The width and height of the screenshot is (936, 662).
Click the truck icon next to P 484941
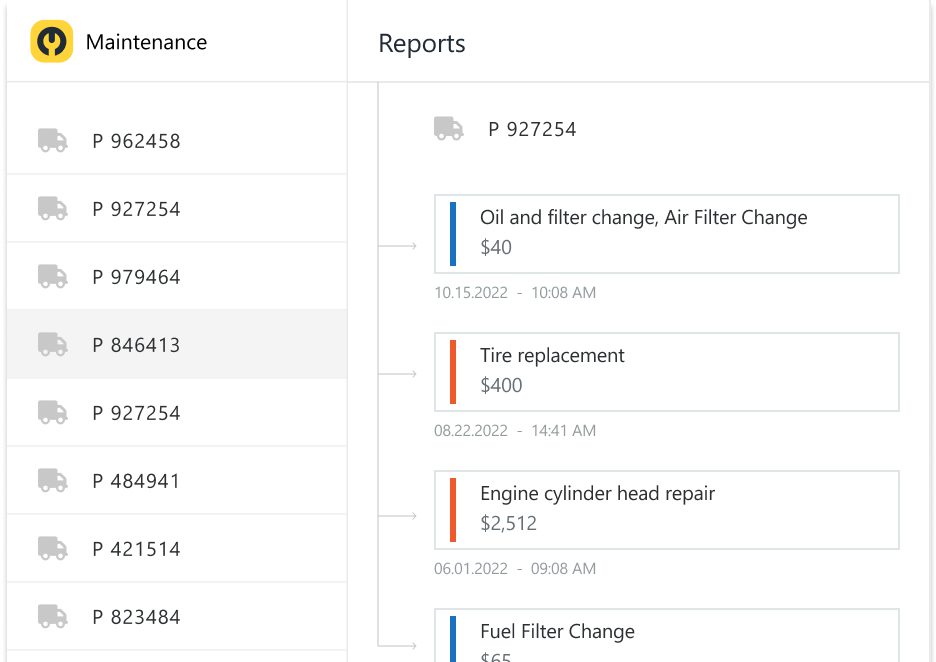(52, 480)
